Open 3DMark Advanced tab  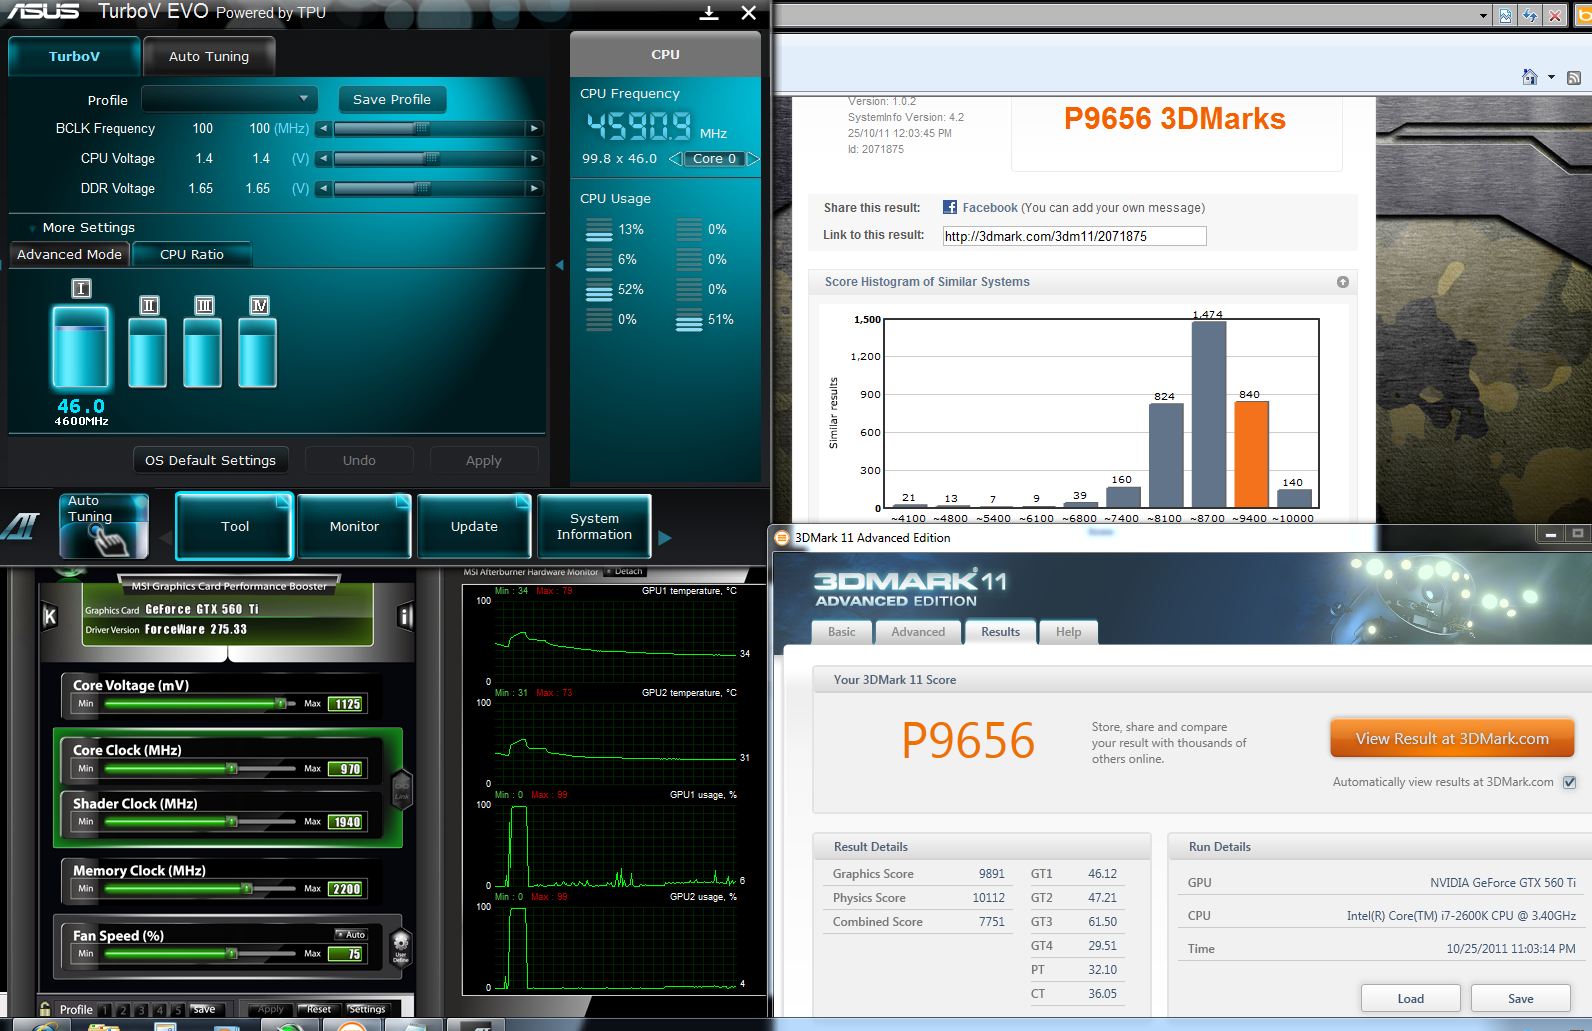(x=918, y=632)
